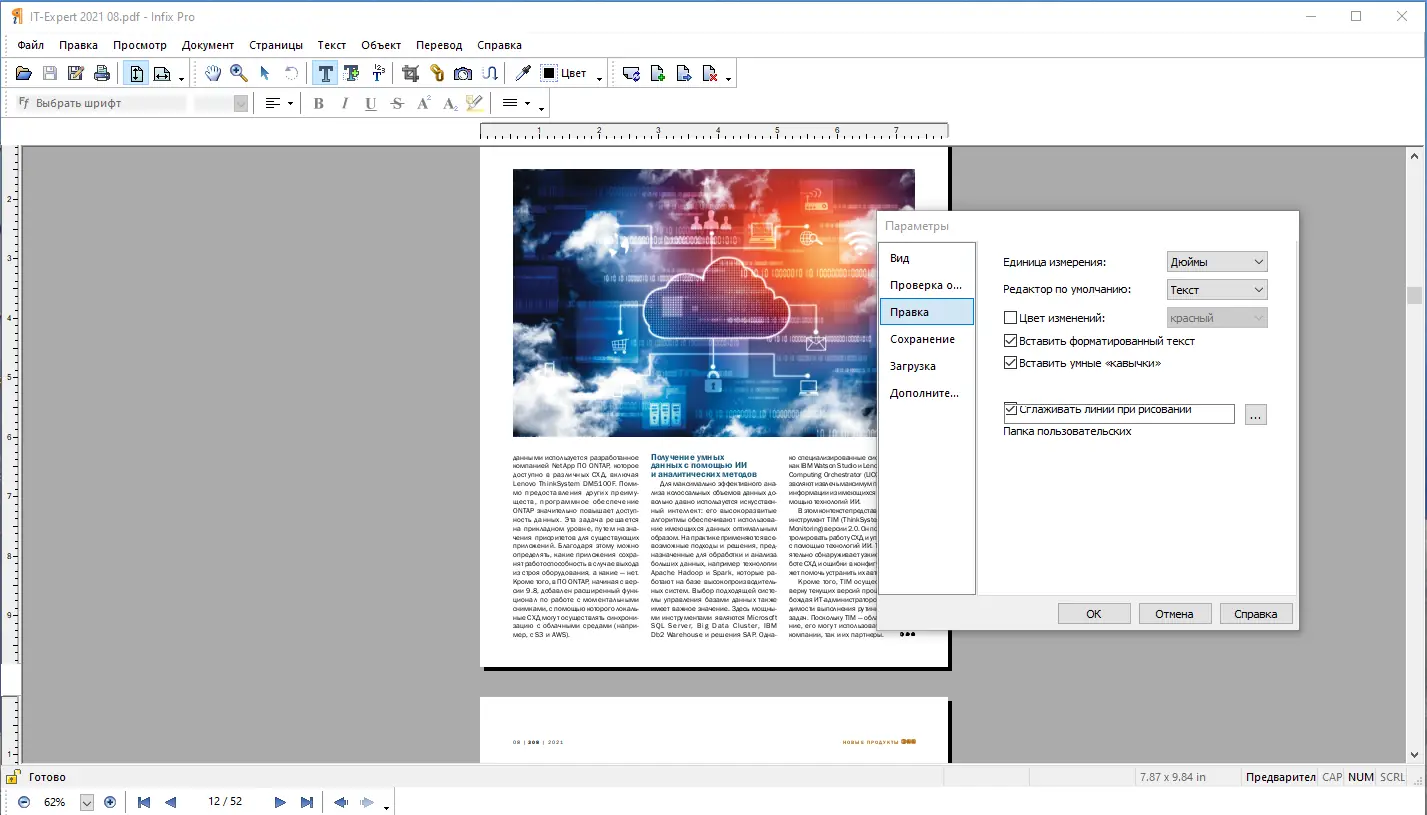
Task: Click the text flow linking tool icon
Action: (490, 73)
